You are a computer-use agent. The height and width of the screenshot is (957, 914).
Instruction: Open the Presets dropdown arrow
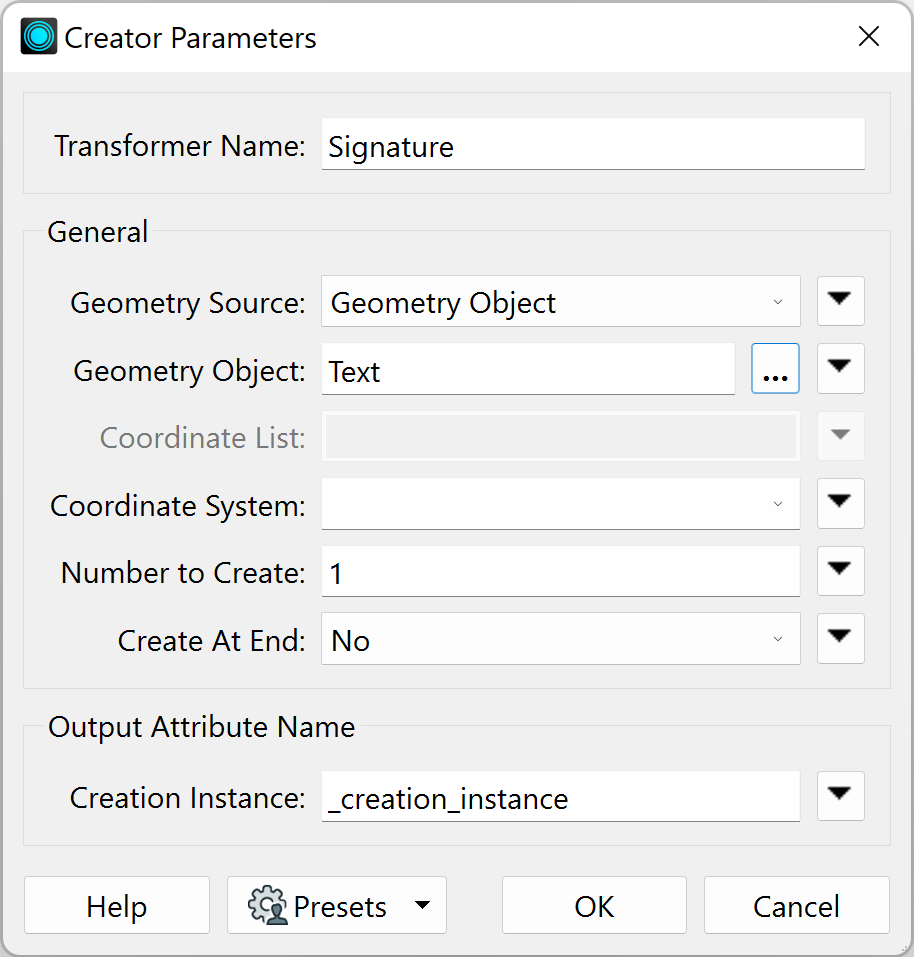(422, 905)
